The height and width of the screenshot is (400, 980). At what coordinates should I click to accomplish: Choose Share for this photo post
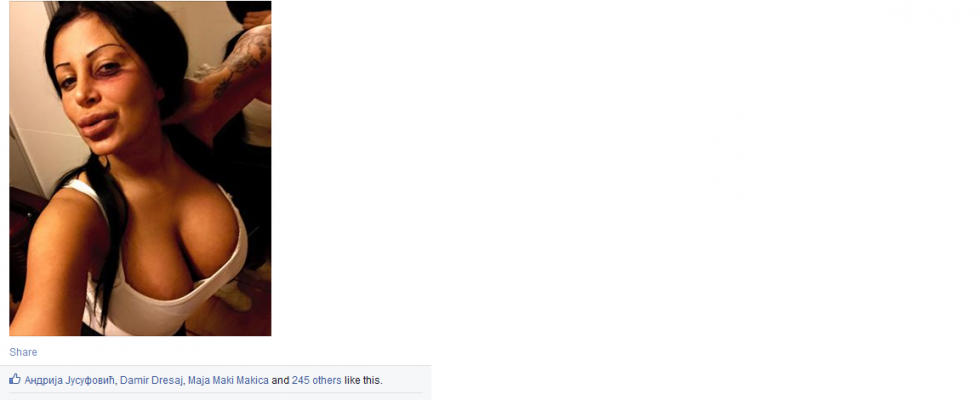[x=23, y=352]
